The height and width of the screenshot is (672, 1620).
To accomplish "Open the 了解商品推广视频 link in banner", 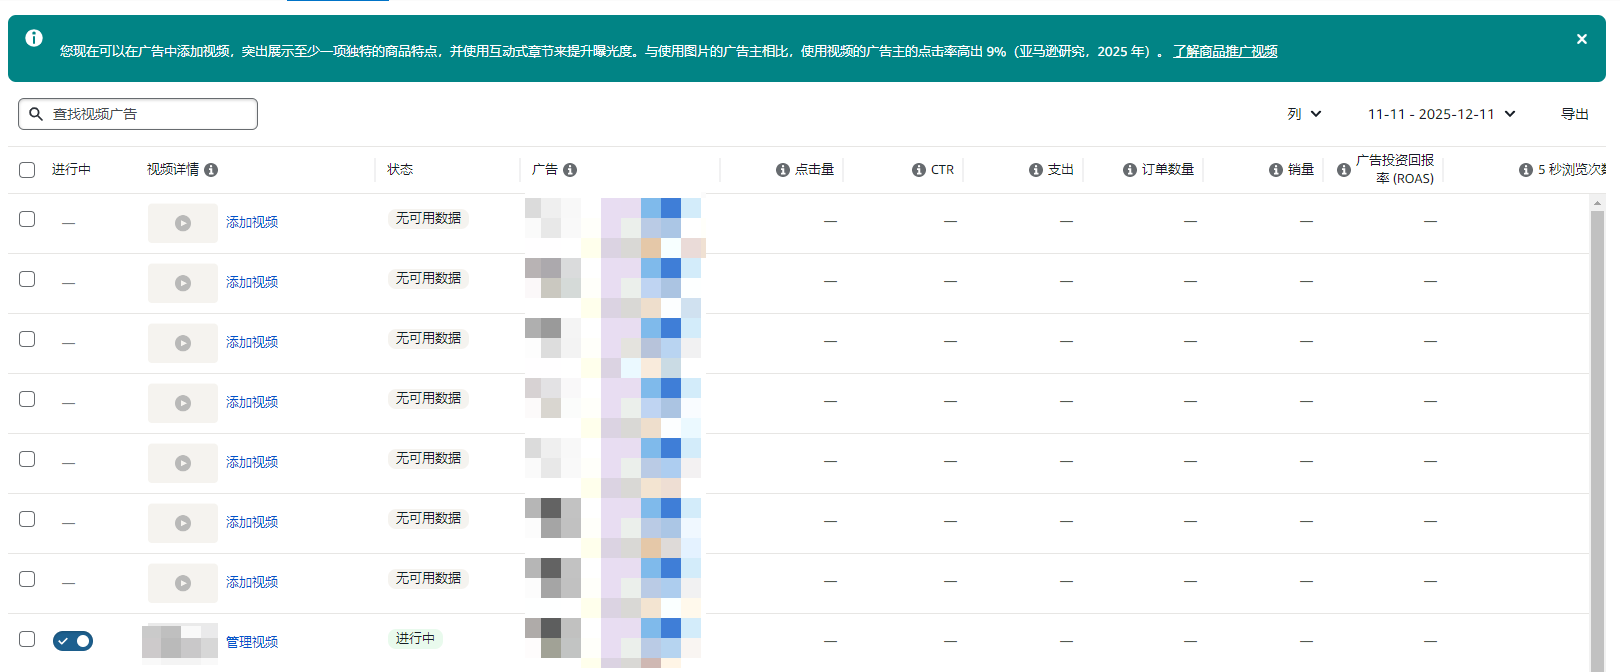I will [x=1225, y=51].
